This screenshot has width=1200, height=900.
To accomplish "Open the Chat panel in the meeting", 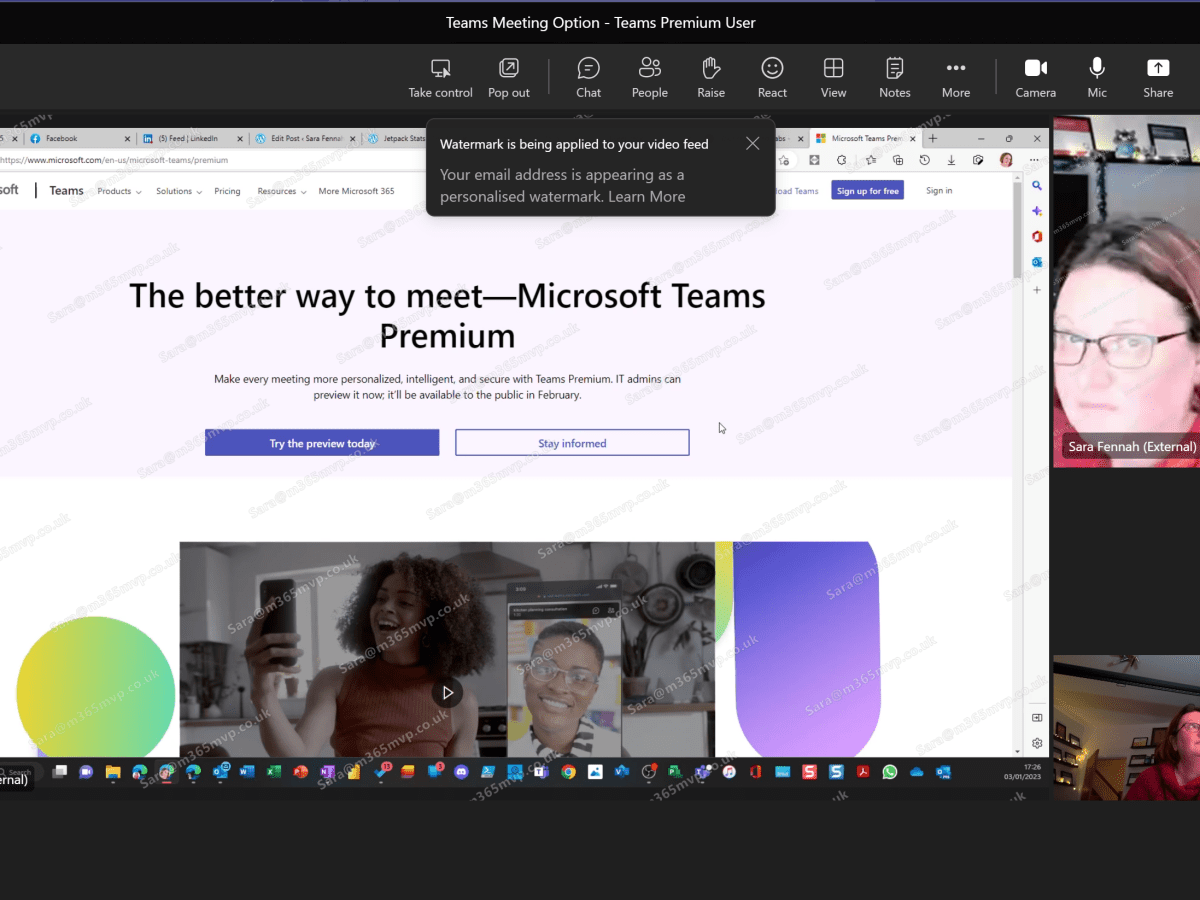I will (x=588, y=70).
